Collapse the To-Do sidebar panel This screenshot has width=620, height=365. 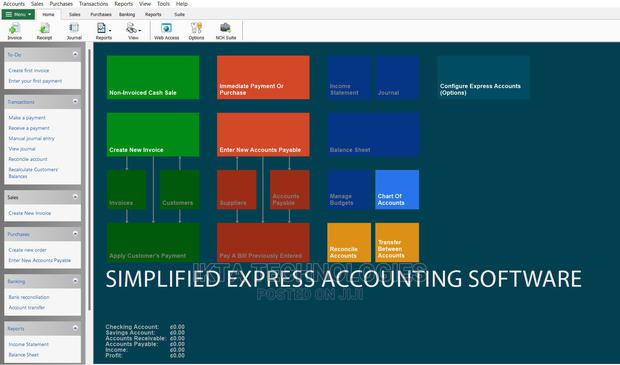click(x=75, y=55)
